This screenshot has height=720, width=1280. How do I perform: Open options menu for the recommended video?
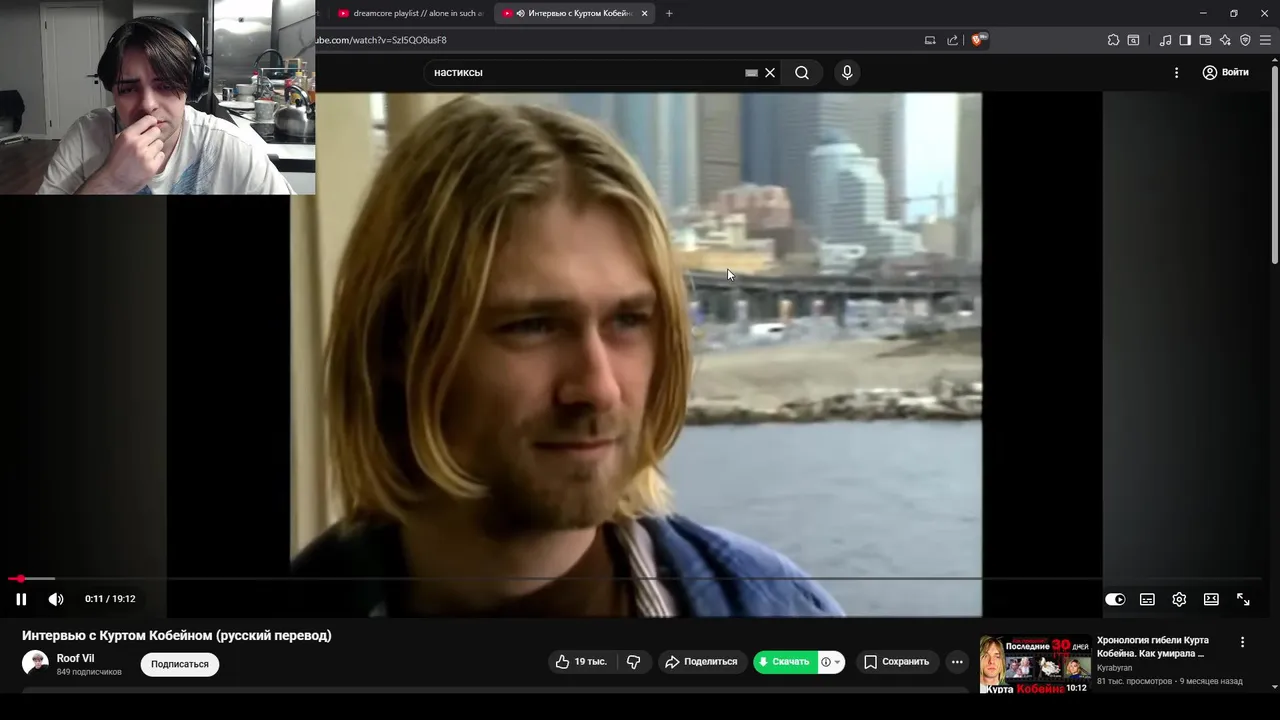coord(1243,642)
